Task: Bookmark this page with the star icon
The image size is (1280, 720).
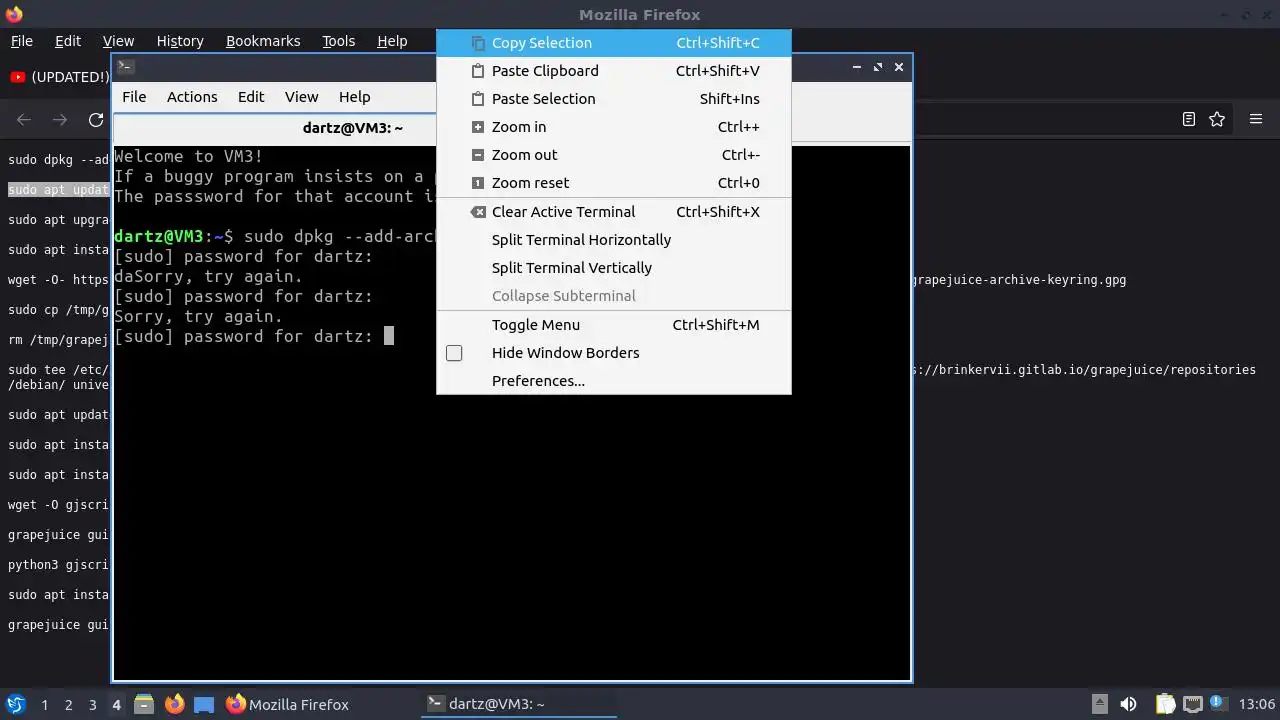Action: point(1217,119)
